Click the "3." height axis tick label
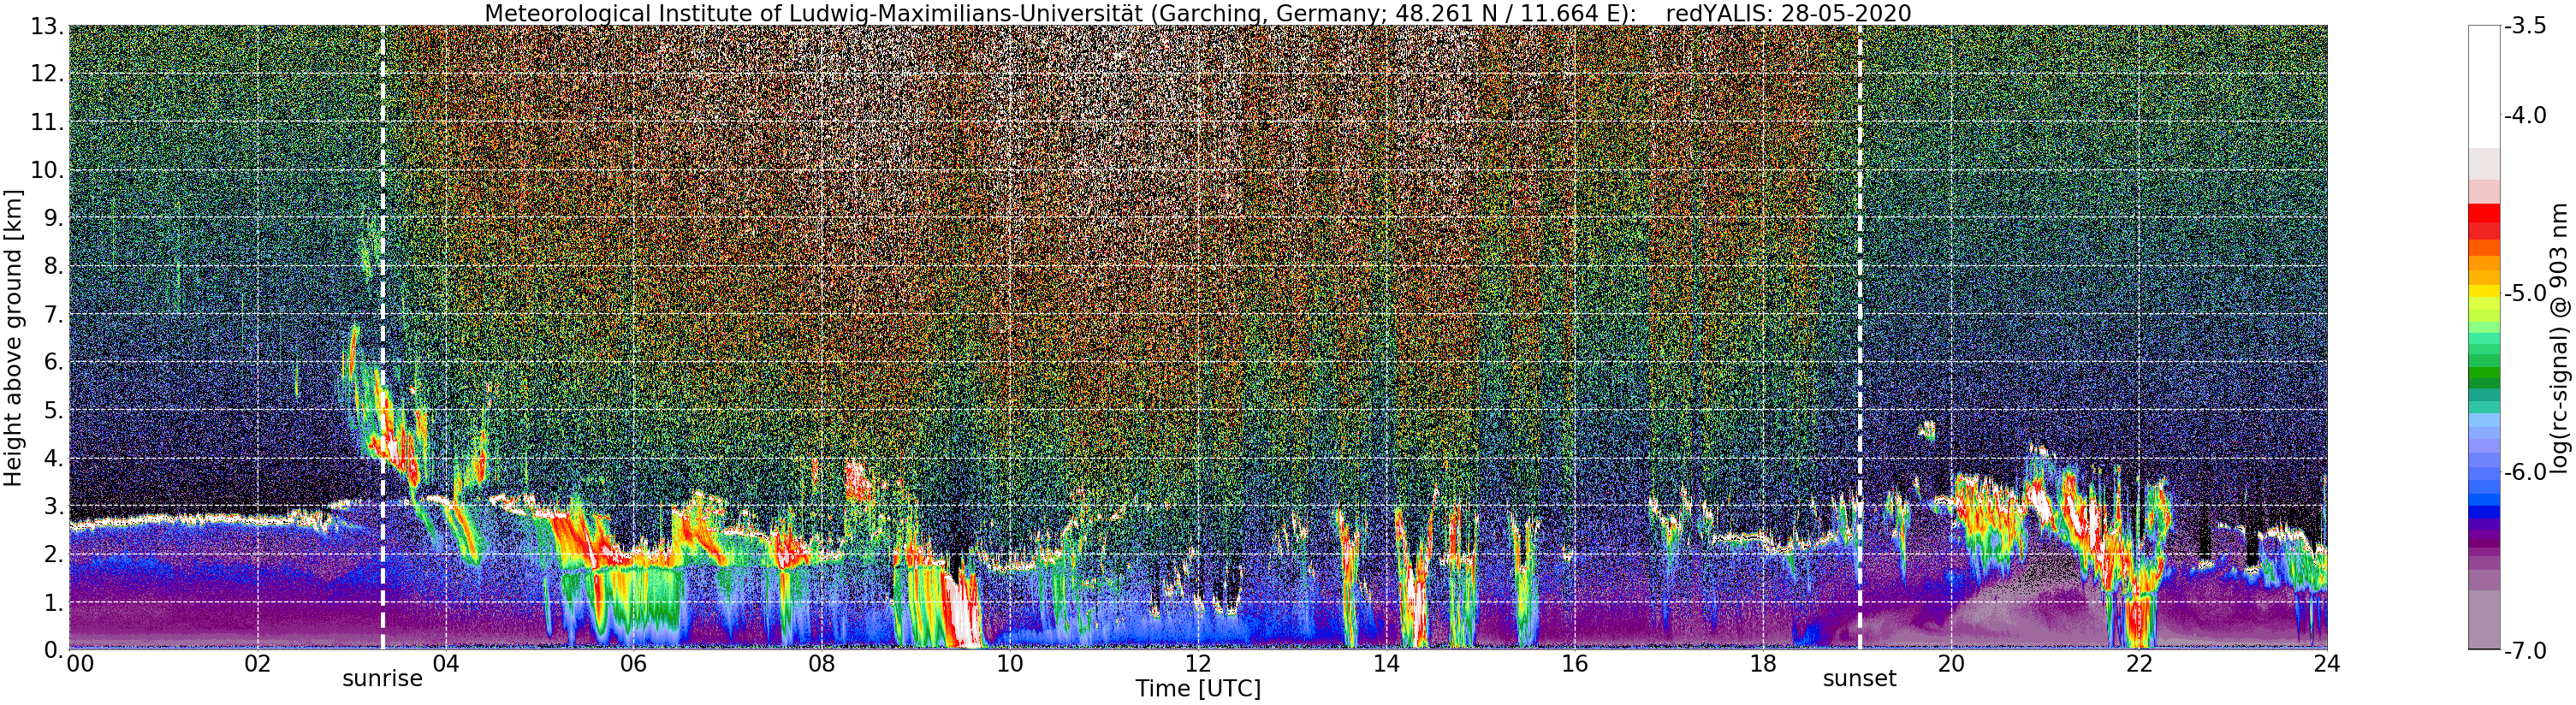The width and height of the screenshot is (2576, 705). [53, 507]
